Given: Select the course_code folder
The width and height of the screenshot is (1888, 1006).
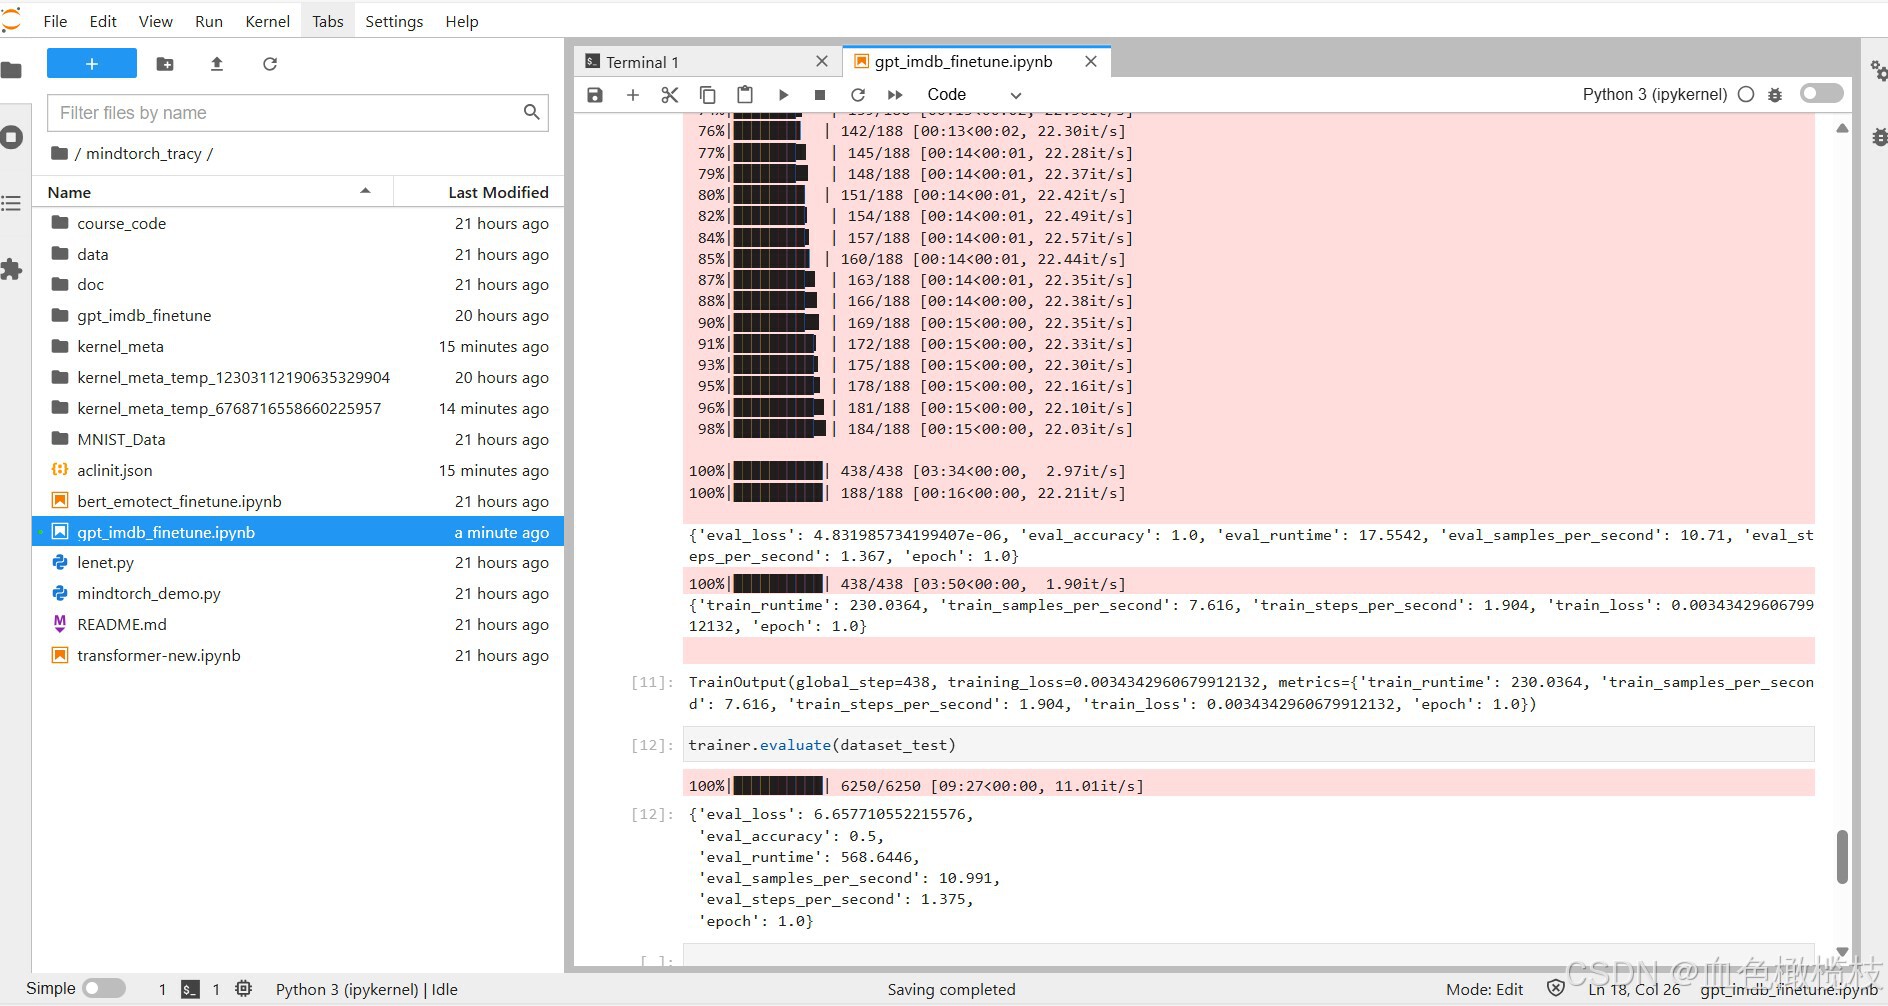Looking at the screenshot, I should [299, 223].
